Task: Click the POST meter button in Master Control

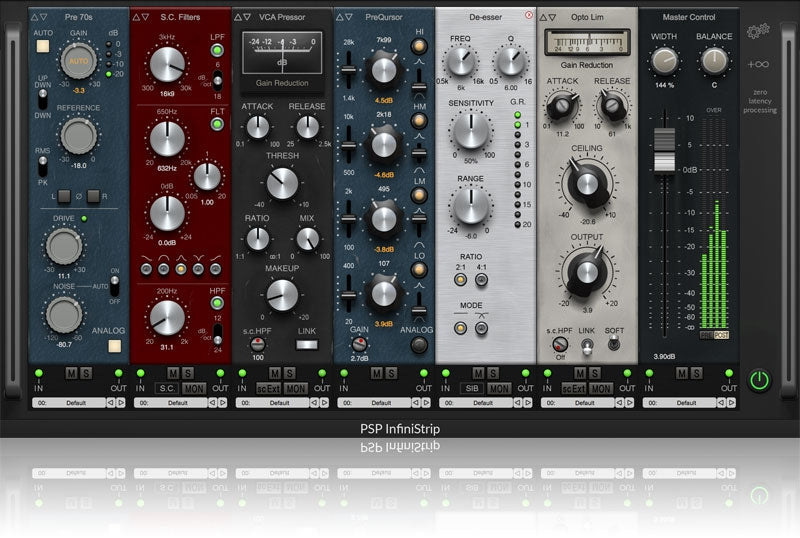Action: click(721, 335)
